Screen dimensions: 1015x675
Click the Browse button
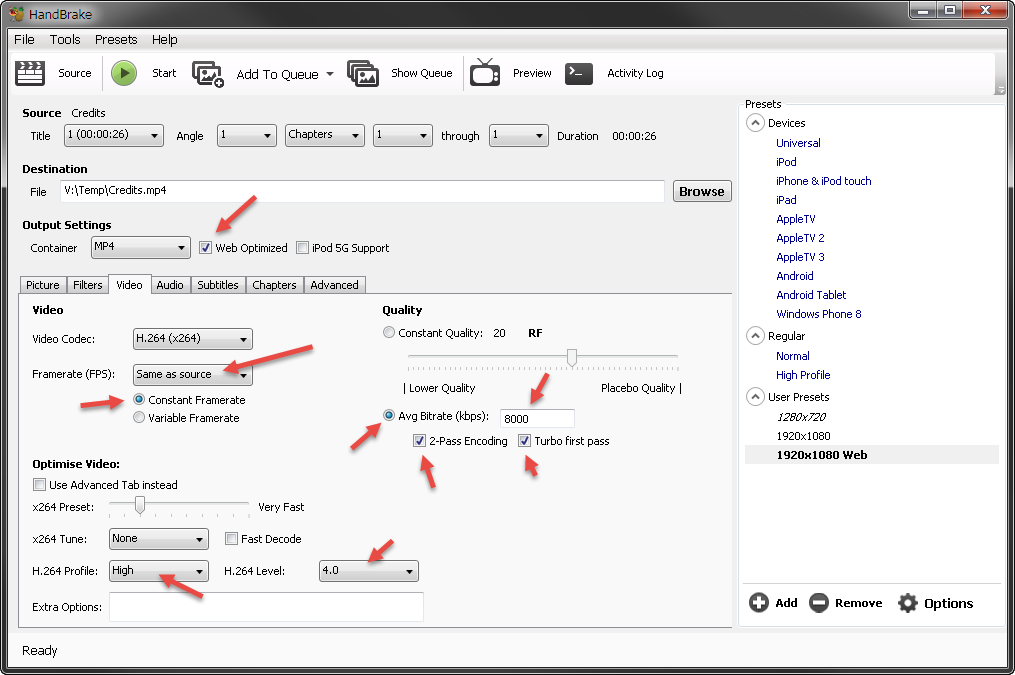[x=702, y=191]
